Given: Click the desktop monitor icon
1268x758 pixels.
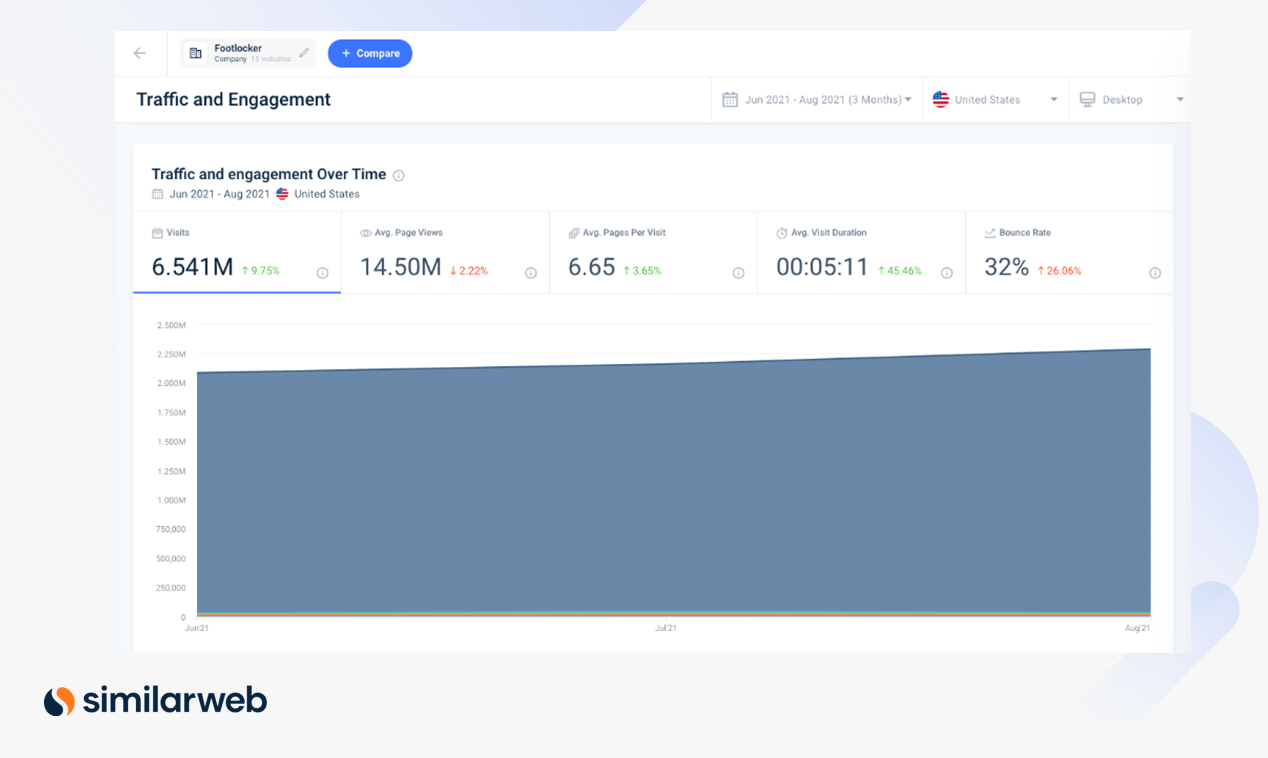Looking at the screenshot, I should coord(1087,99).
